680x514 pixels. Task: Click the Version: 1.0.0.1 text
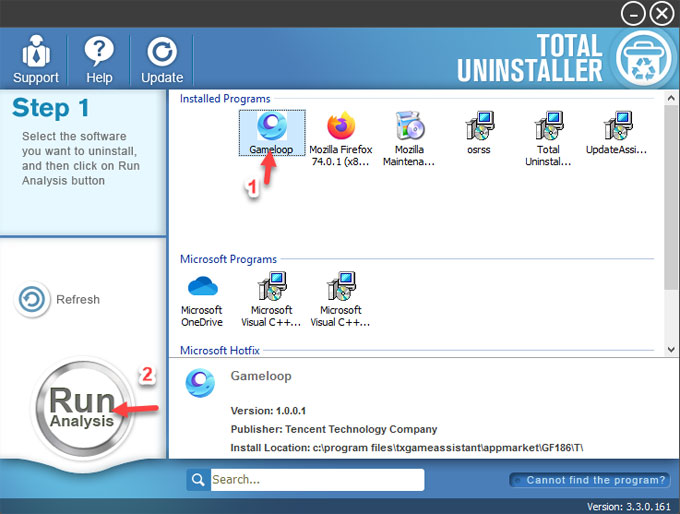coord(268,410)
